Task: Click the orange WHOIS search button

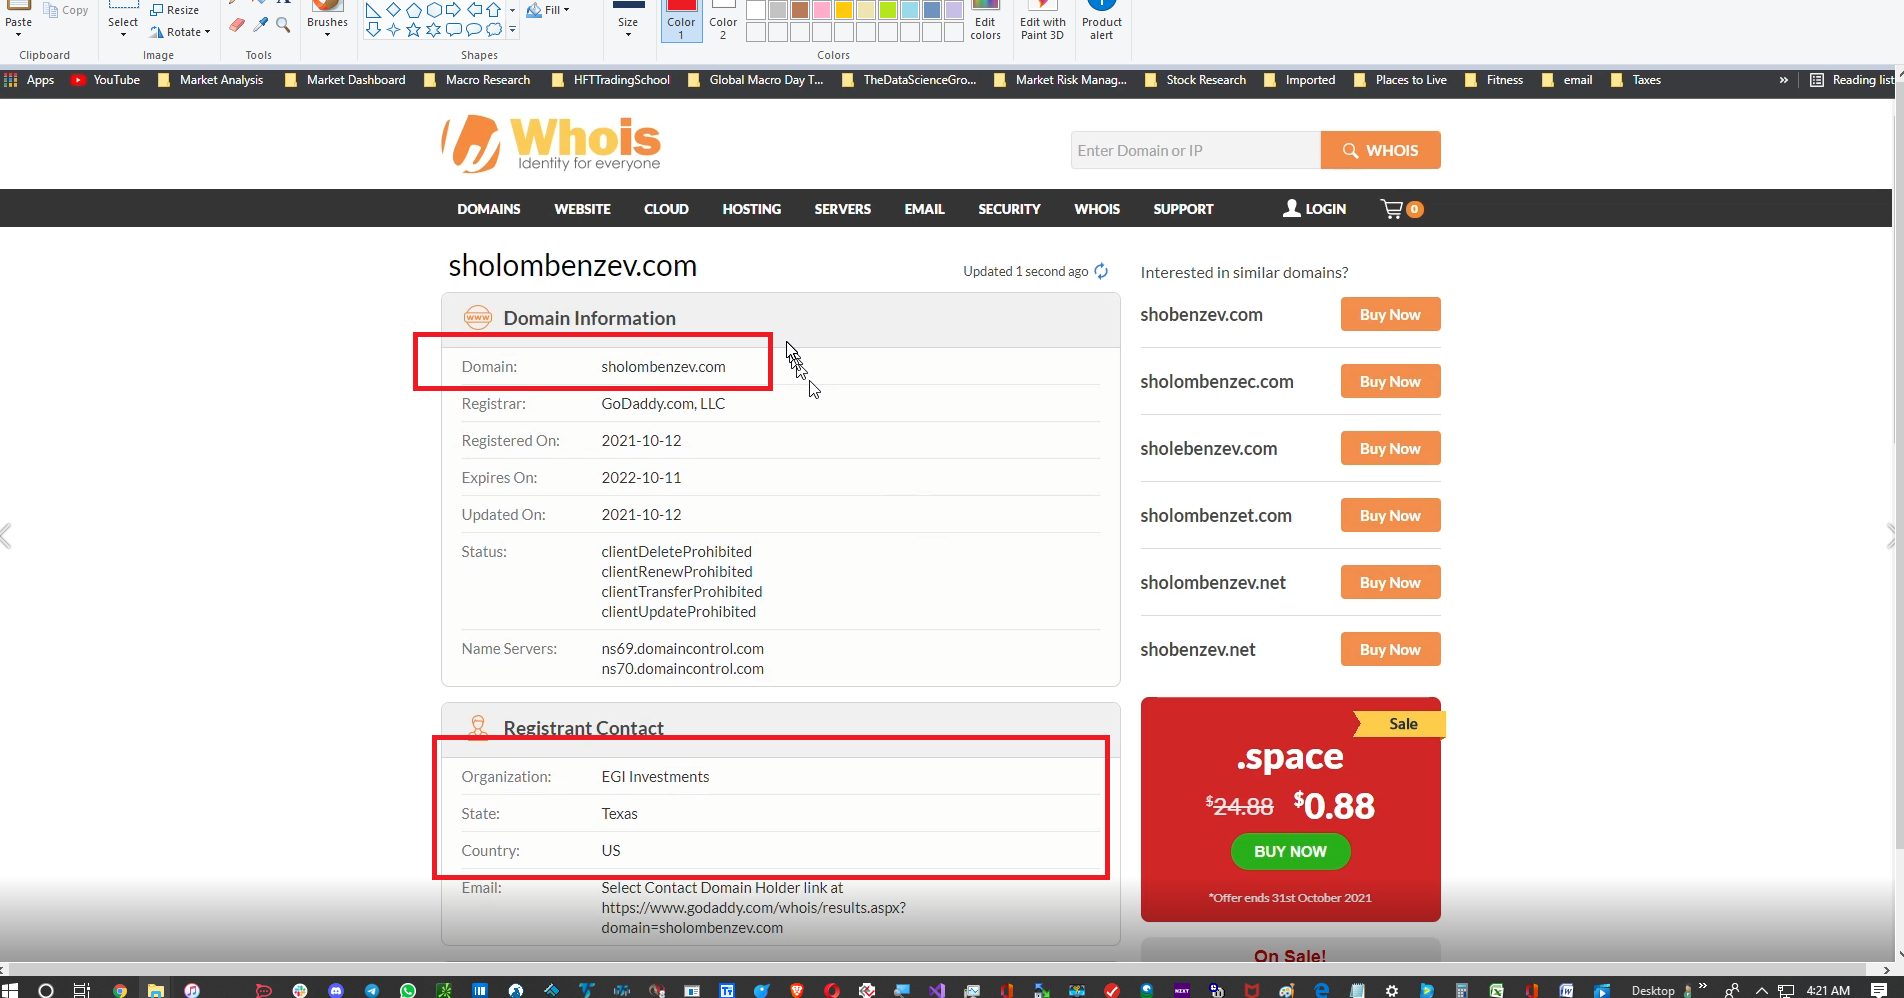Action: tap(1381, 150)
